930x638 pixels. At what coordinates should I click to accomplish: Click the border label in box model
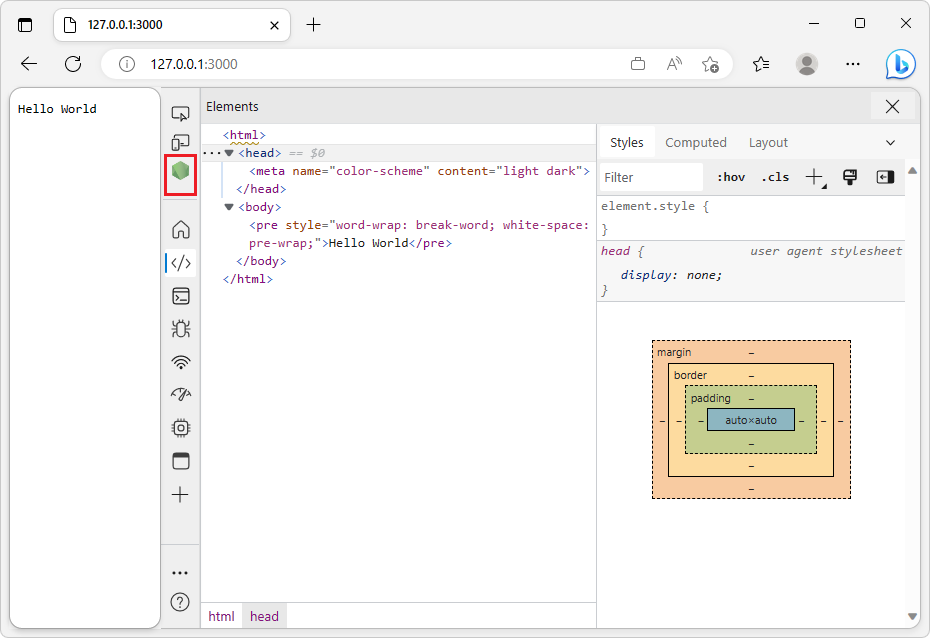coord(690,375)
